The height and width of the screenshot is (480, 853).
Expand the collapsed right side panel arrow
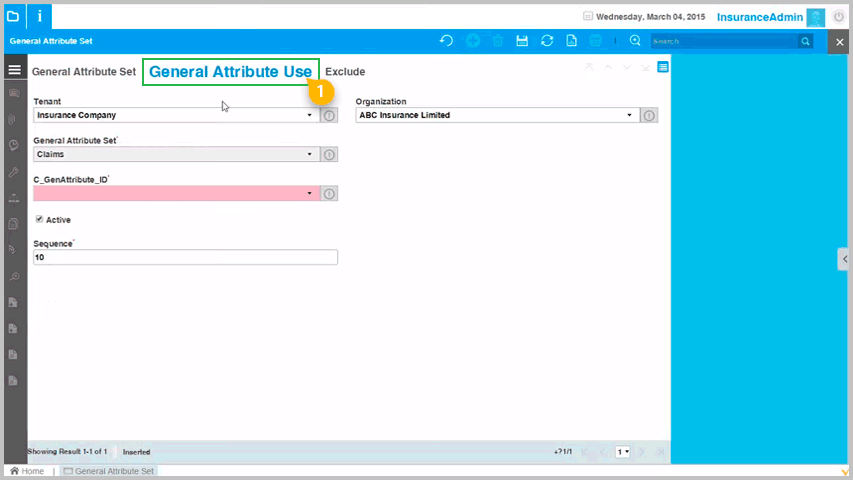tap(843, 259)
